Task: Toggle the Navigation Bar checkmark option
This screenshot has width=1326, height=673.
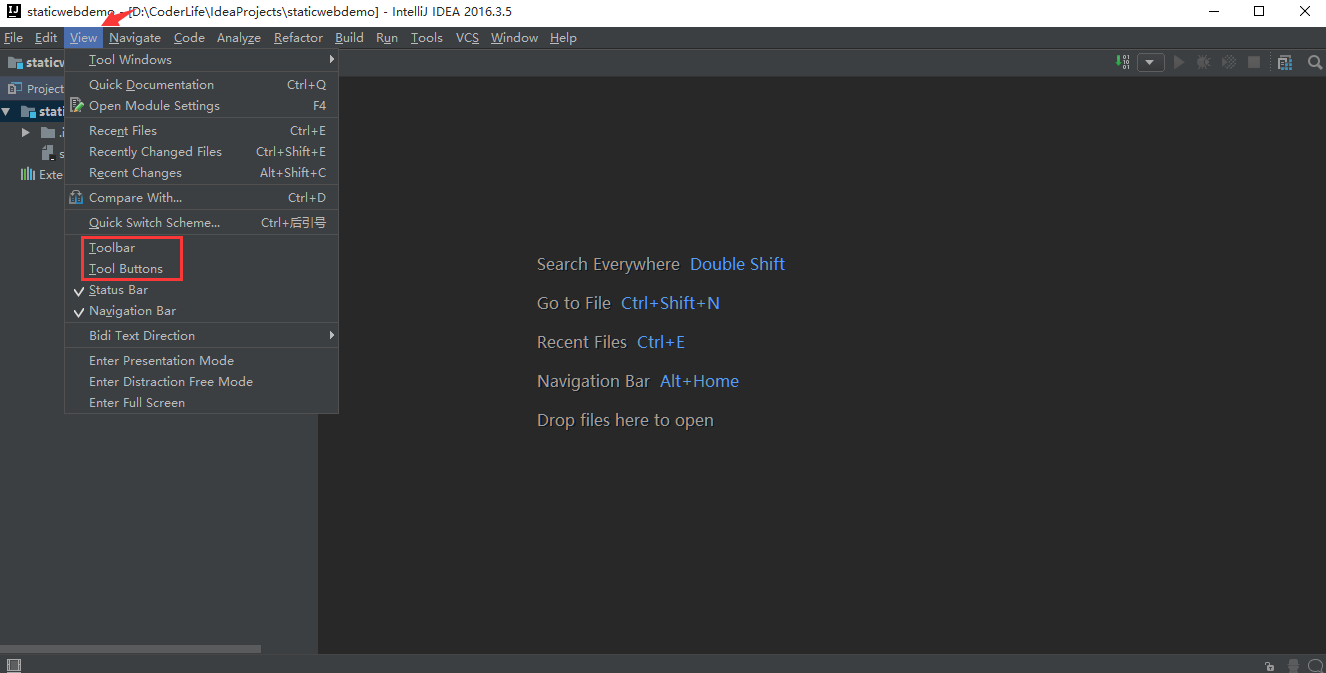Action: (132, 311)
